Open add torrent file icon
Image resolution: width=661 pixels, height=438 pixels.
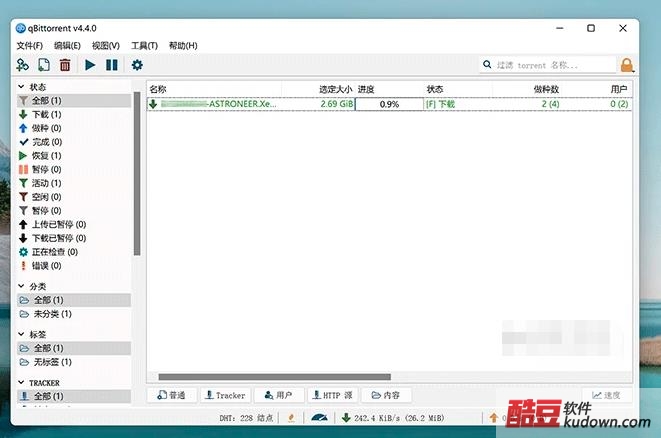click(x=44, y=65)
